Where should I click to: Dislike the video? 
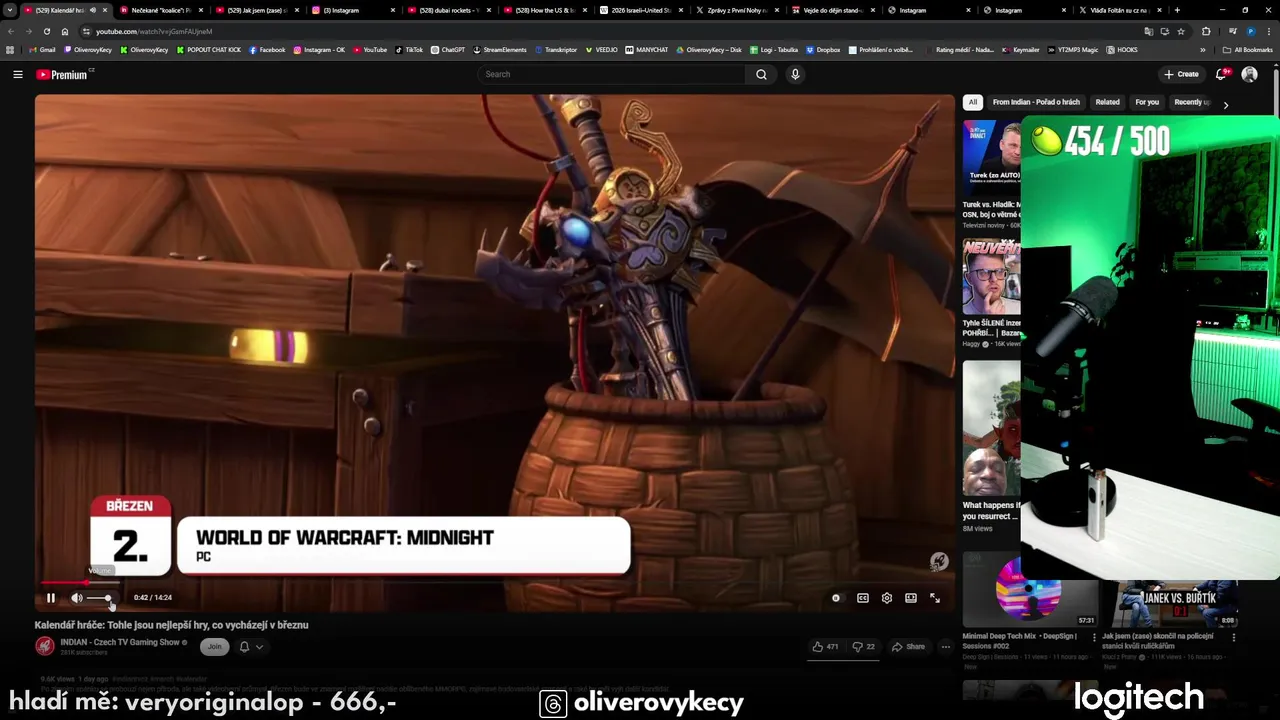(x=864, y=647)
